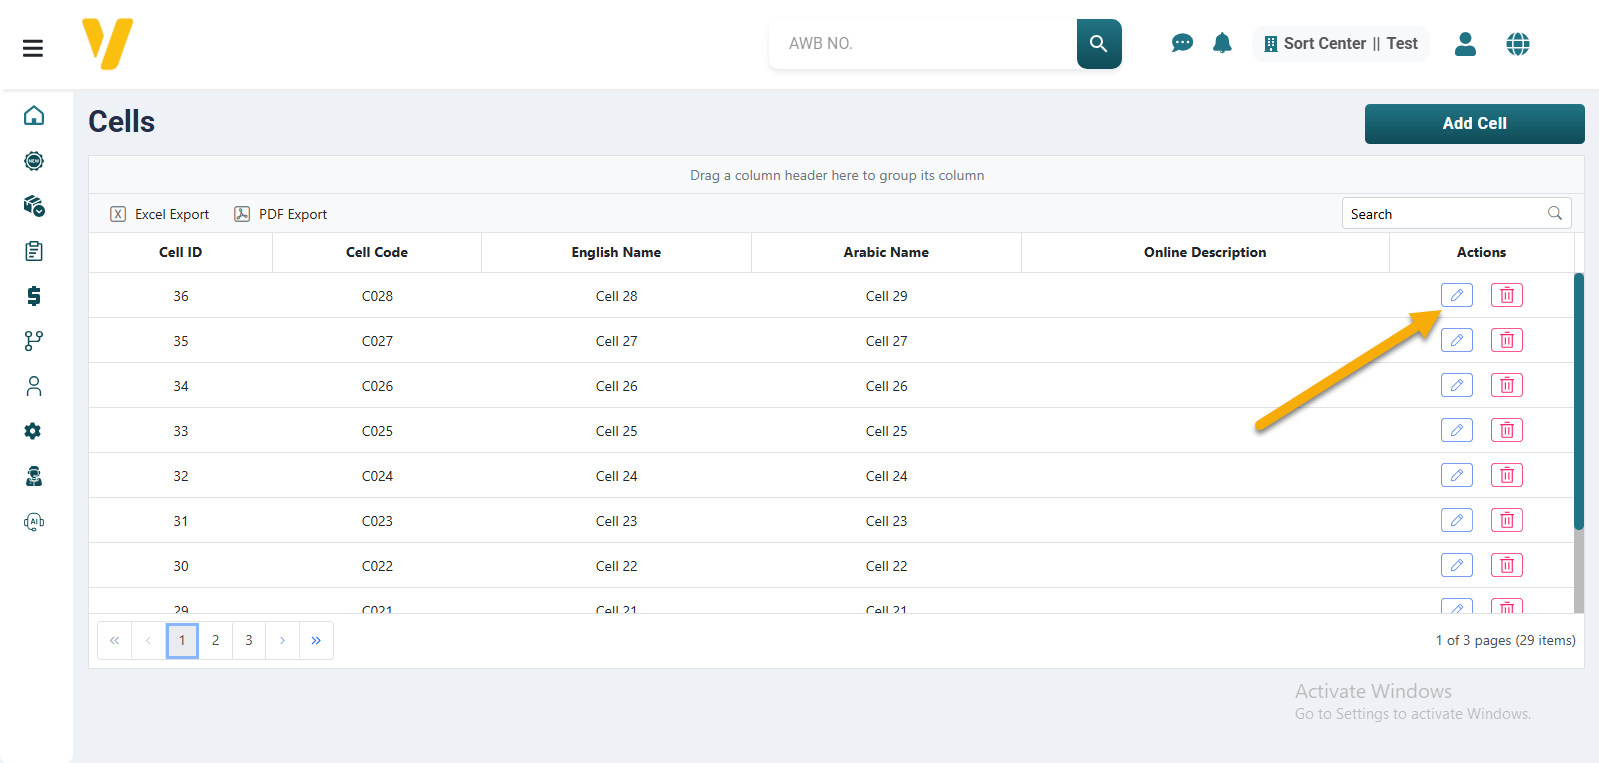The height and width of the screenshot is (763, 1599).
Task: Click the globe language icon
Action: (1517, 44)
